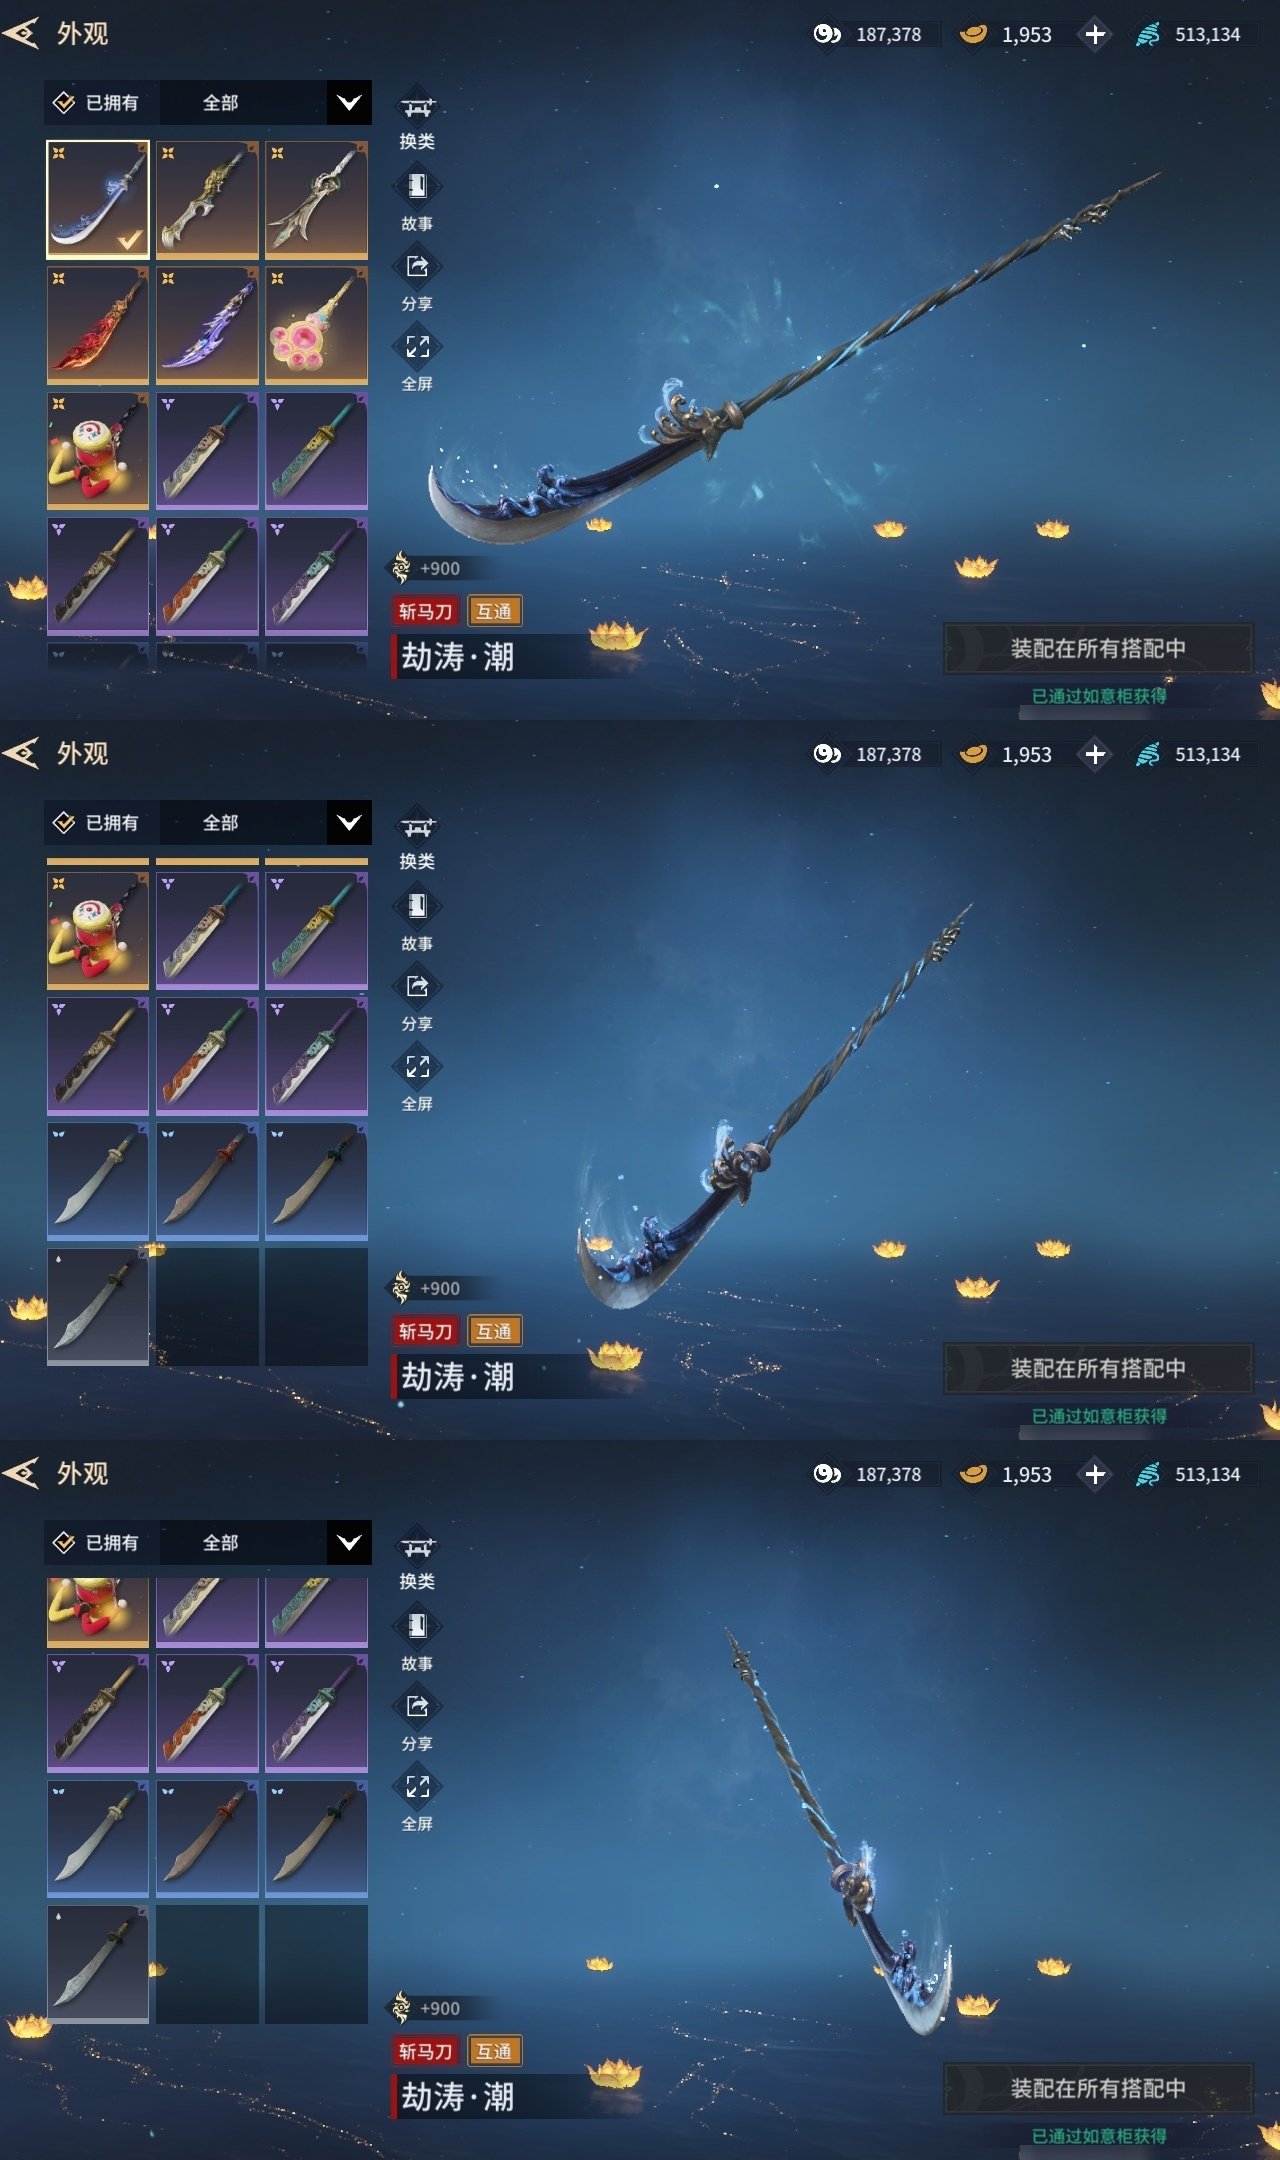Toggle 已拥有 owned filter in top screenshot
This screenshot has width=1280, height=2160.
97,103
